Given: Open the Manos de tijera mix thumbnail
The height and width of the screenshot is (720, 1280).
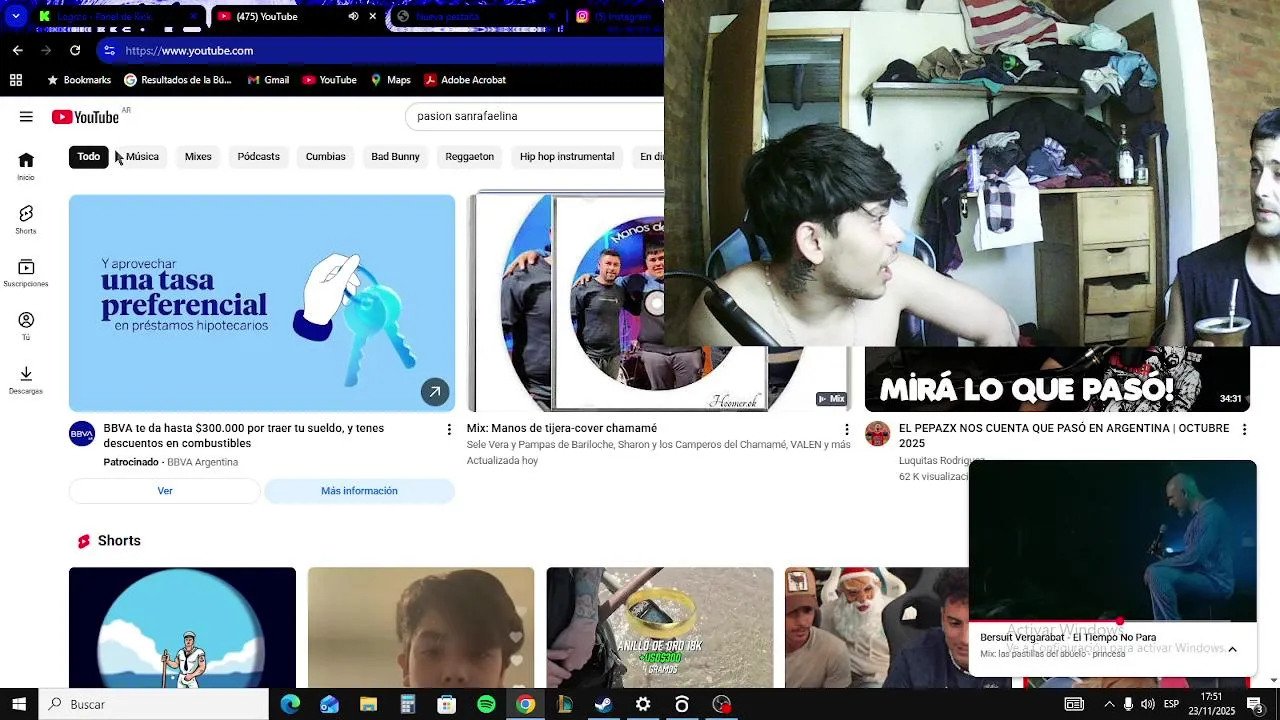Looking at the screenshot, I should 566,303.
